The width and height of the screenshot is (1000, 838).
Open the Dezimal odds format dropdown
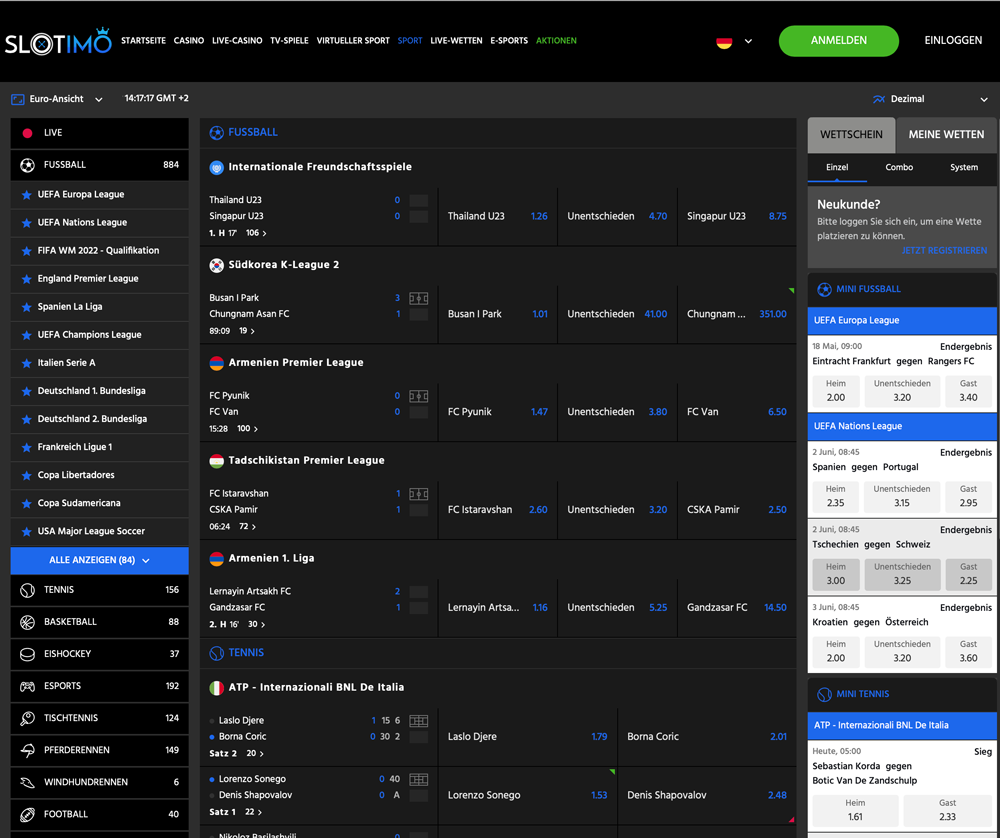click(x=983, y=99)
